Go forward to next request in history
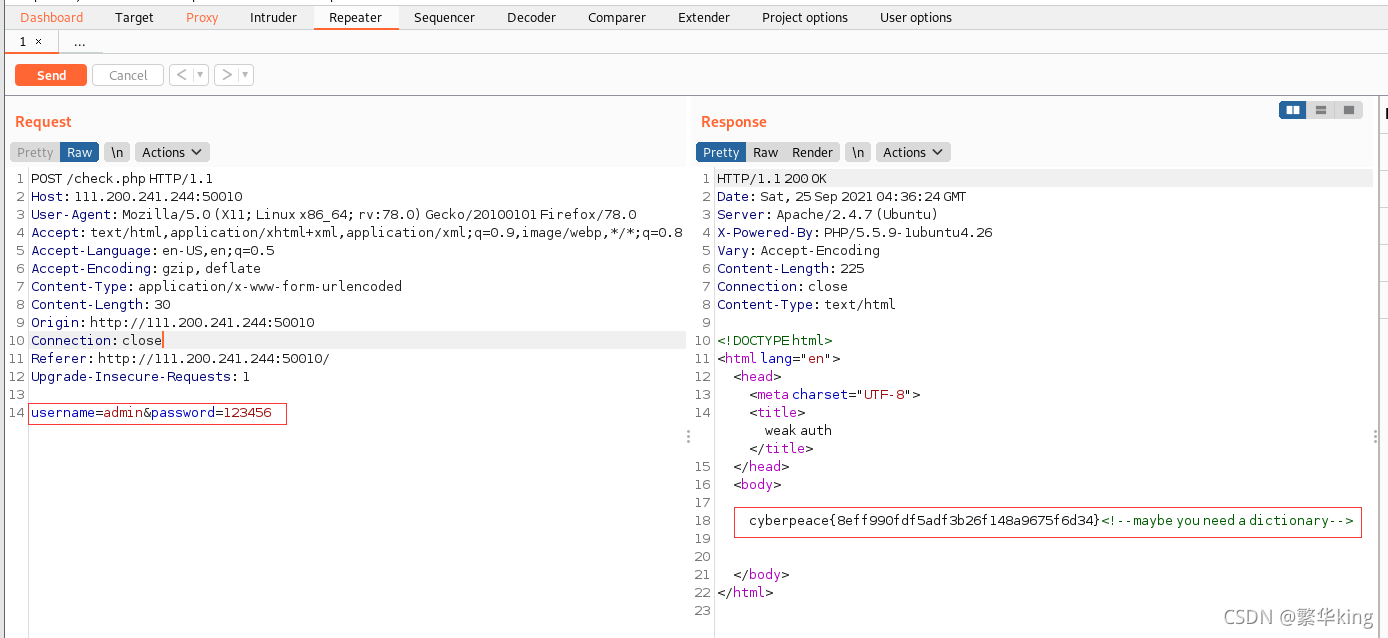The height and width of the screenshot is (638, 1388). pos(226,75)
